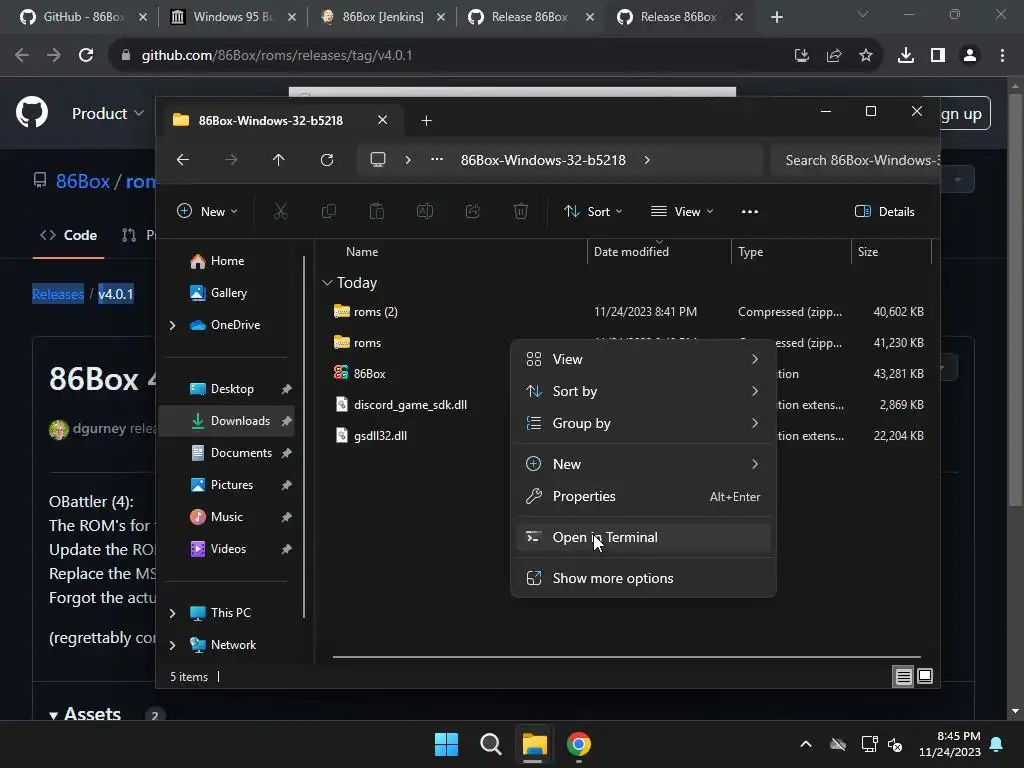The height and width of the screenshot is (768, 1024).
Task: Bookmark this page with the star icon
Action: coord(866,56)
